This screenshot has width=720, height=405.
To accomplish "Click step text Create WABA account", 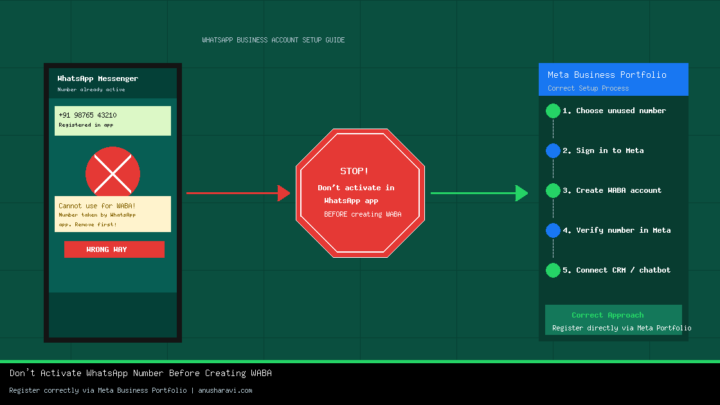I will click(x=619, y=191).
